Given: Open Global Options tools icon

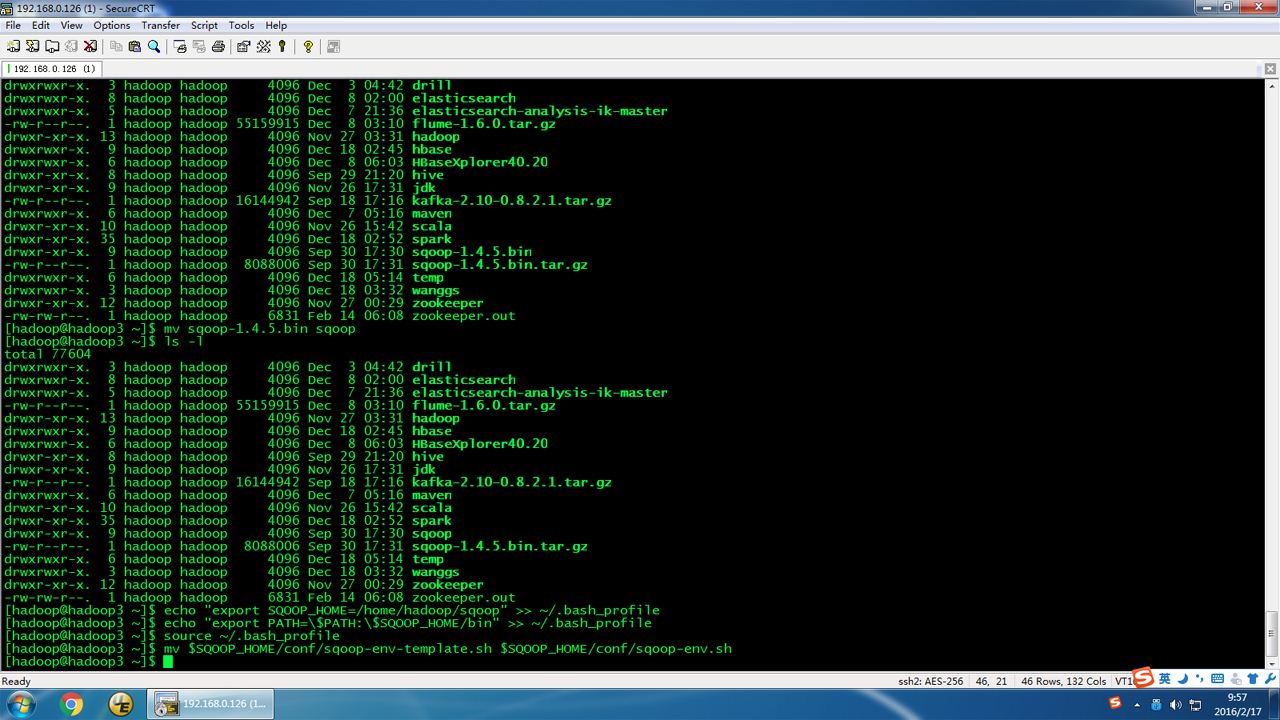Looking at the screenshot, I should (263, 46).
